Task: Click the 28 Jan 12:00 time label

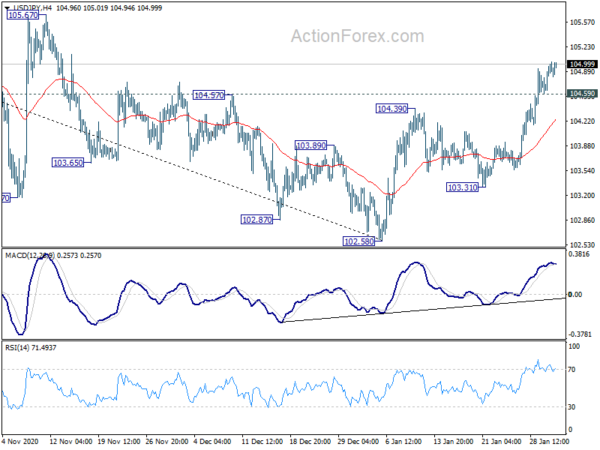Action: pos(550,441)
